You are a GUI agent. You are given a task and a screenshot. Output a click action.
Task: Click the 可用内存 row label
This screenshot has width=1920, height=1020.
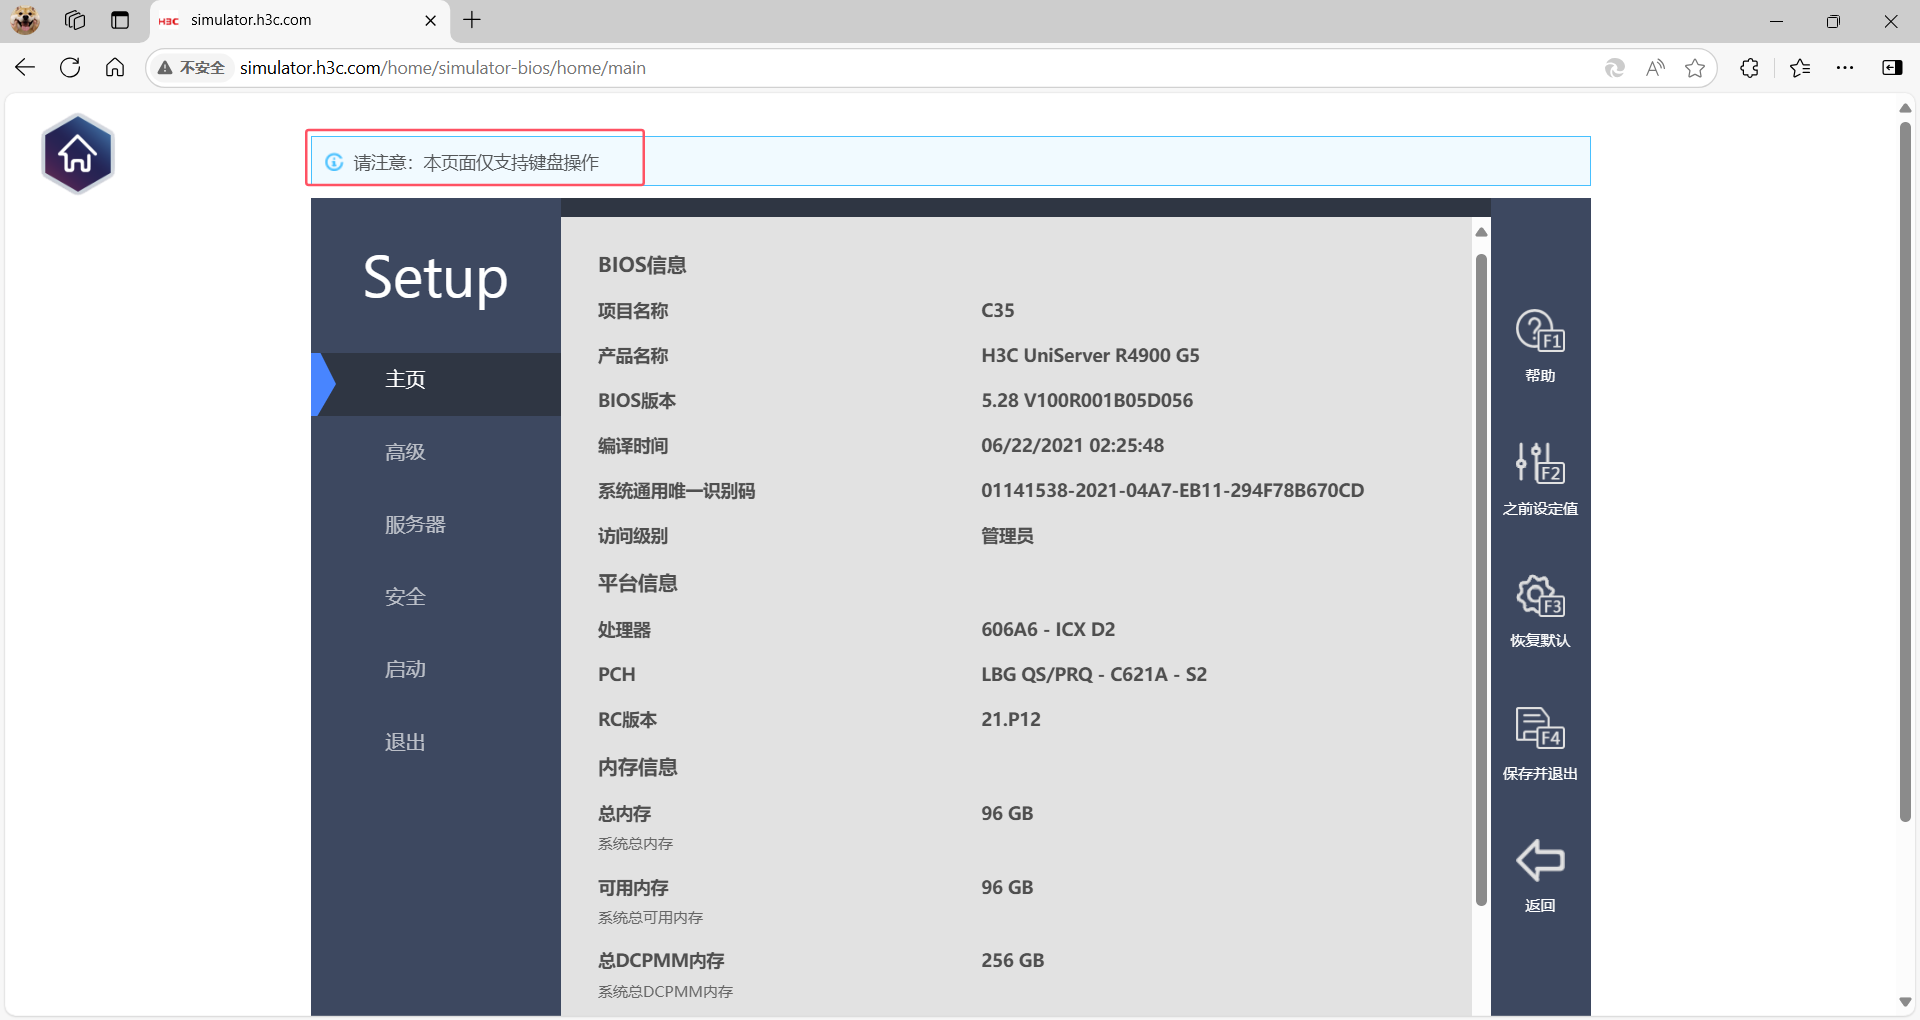(x=633, y=888)
